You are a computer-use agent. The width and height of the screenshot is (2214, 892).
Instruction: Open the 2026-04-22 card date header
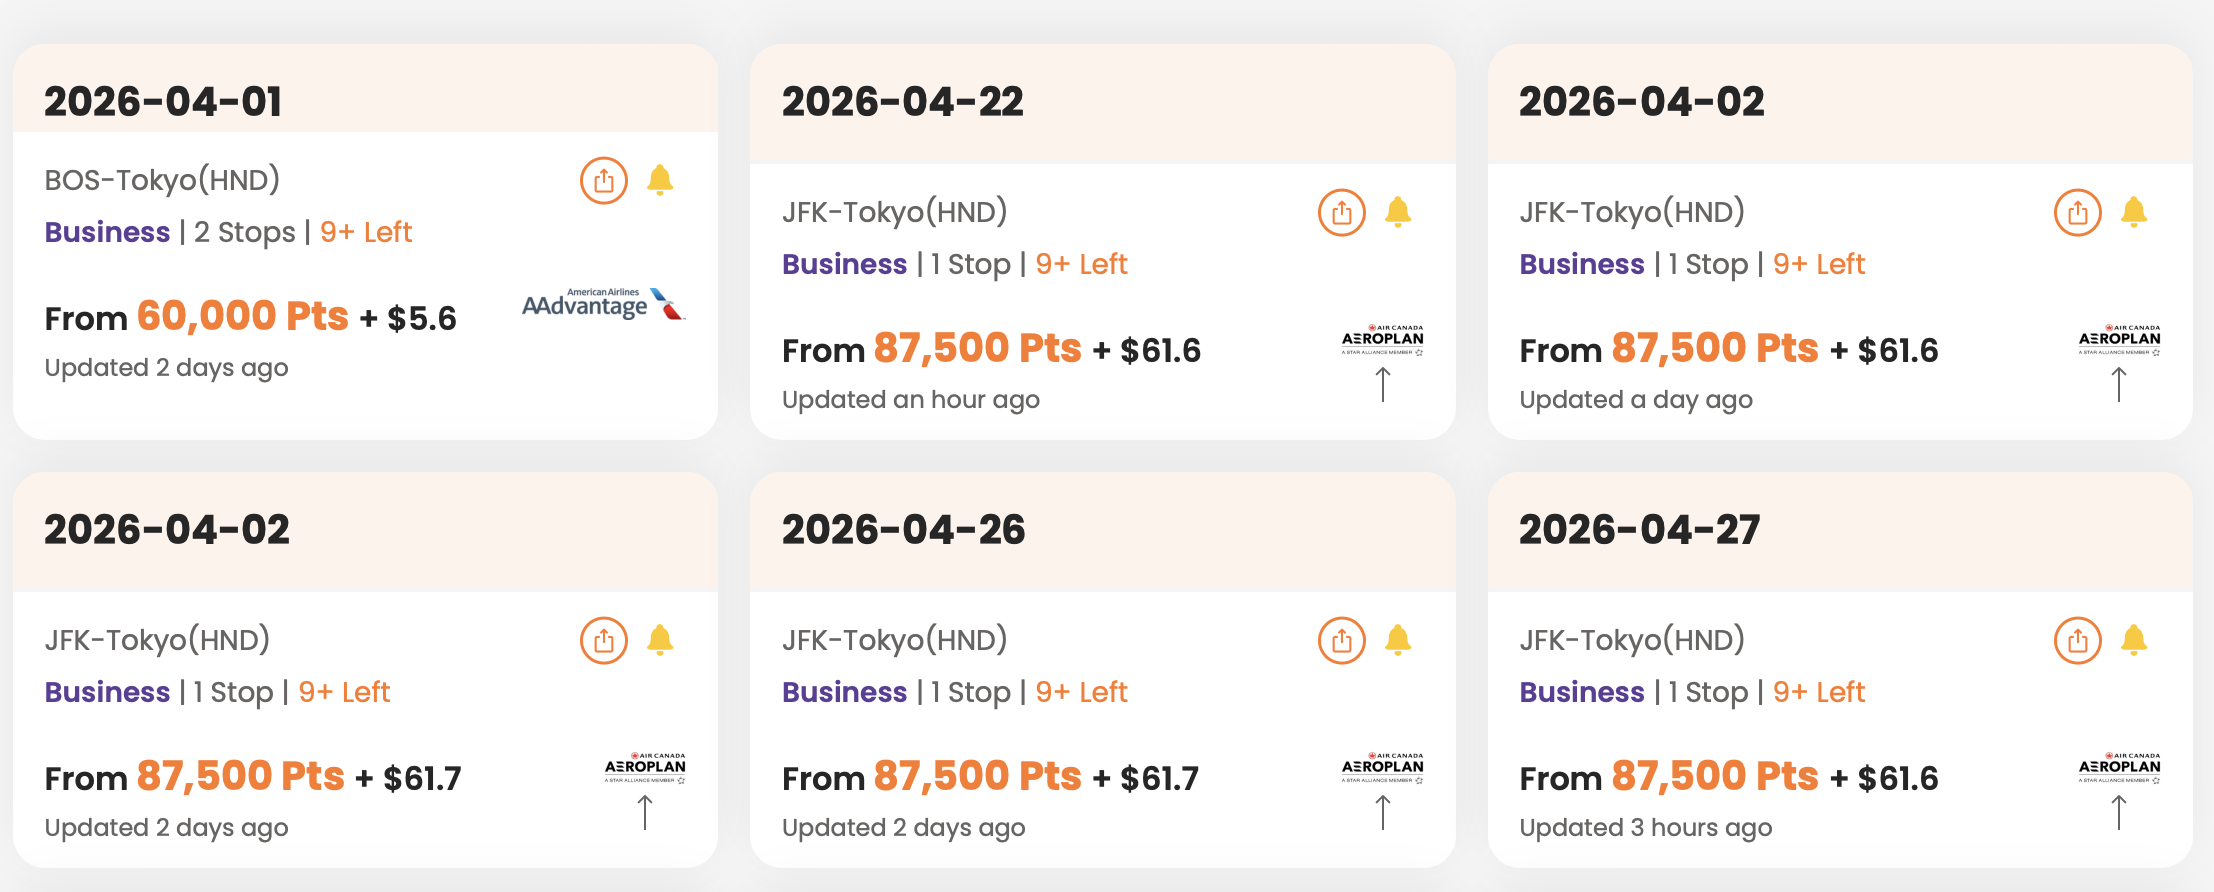[x=903, y=102]
